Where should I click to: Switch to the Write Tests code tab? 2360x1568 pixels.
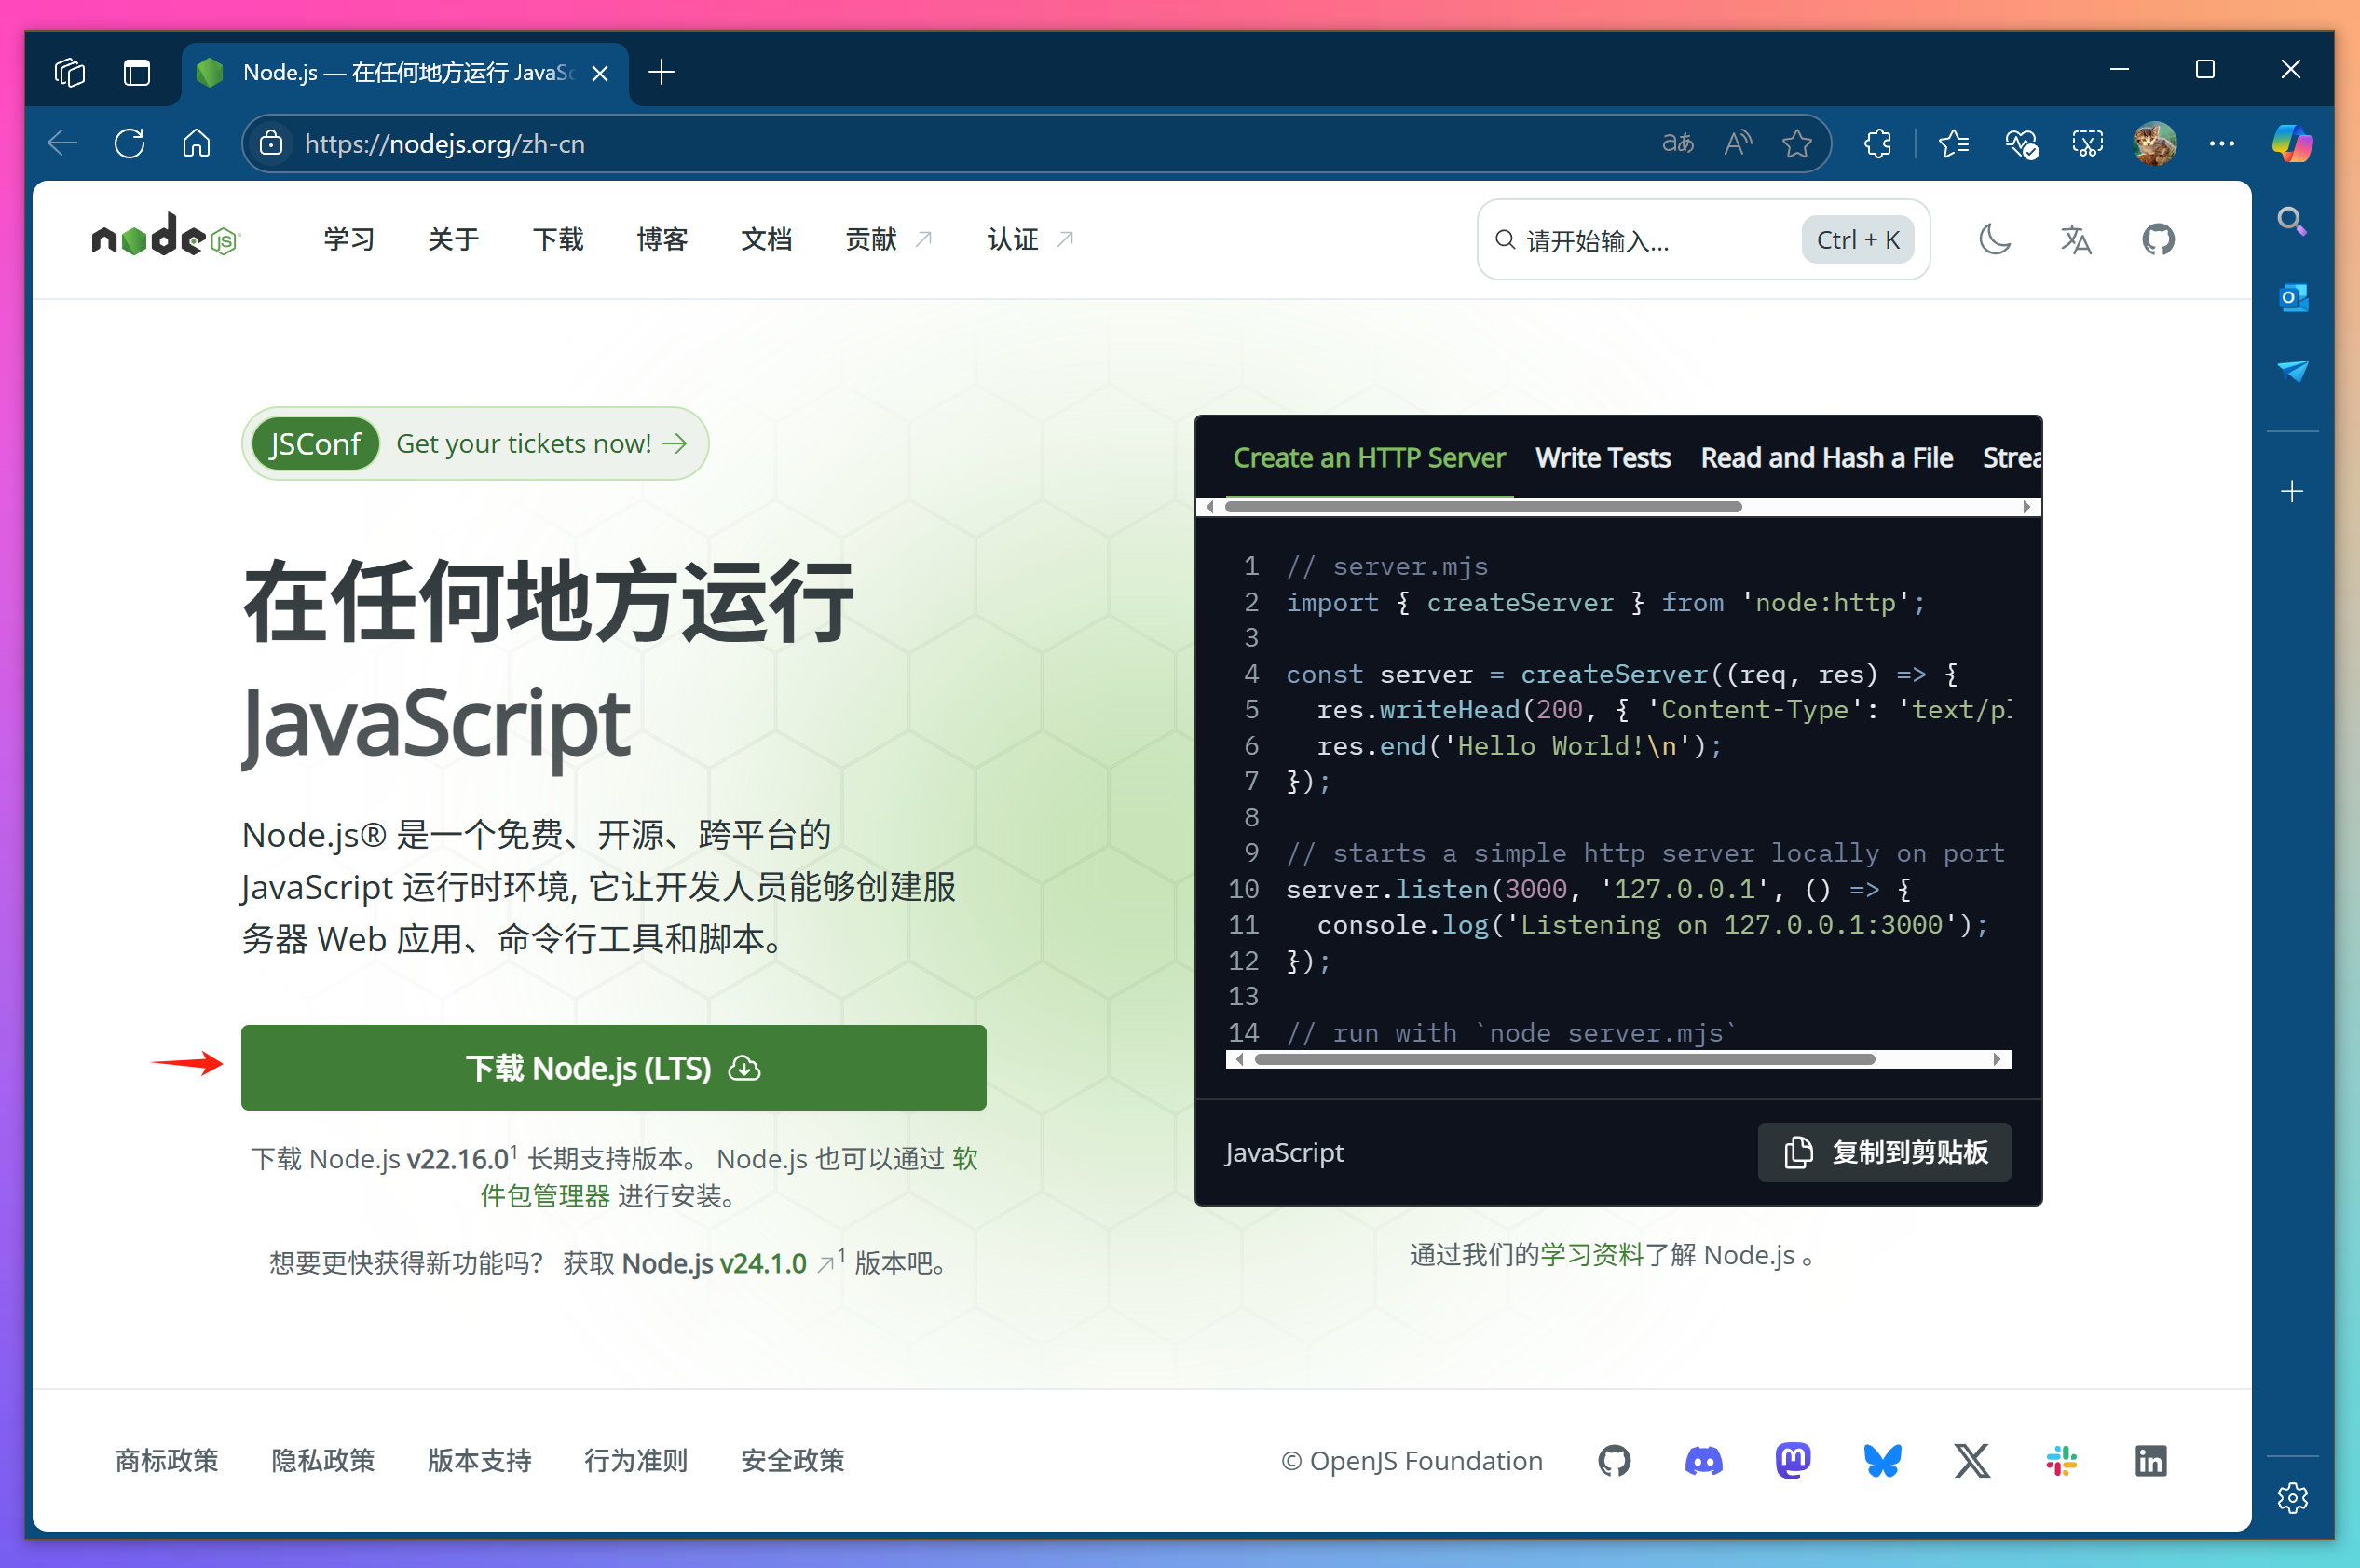click(x=1601, y=457)
